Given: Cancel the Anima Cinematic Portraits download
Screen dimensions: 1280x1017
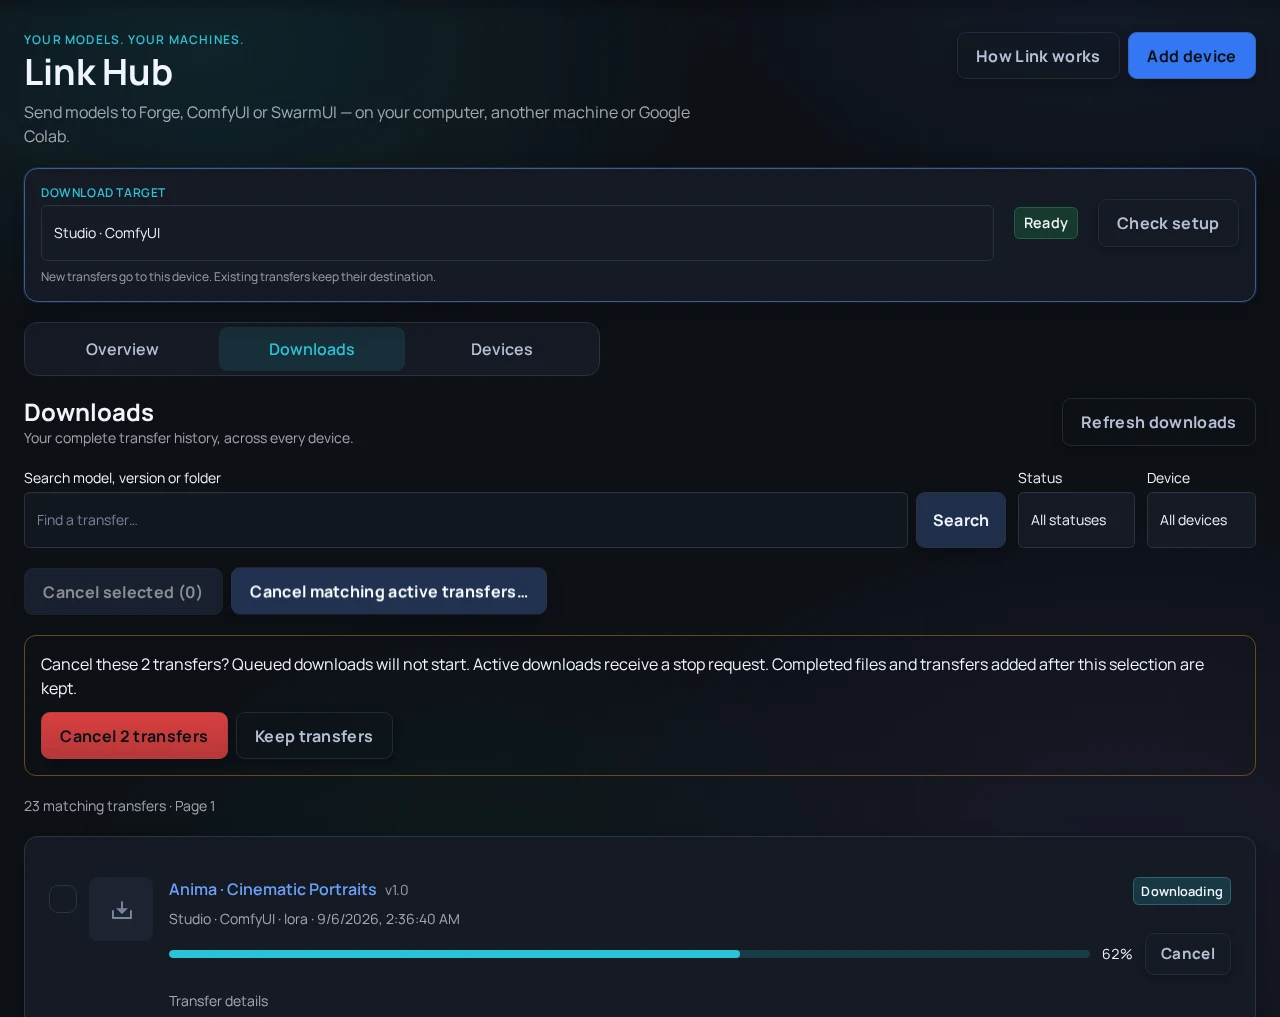Looking at the screenshot, I should click(1188, 954).
